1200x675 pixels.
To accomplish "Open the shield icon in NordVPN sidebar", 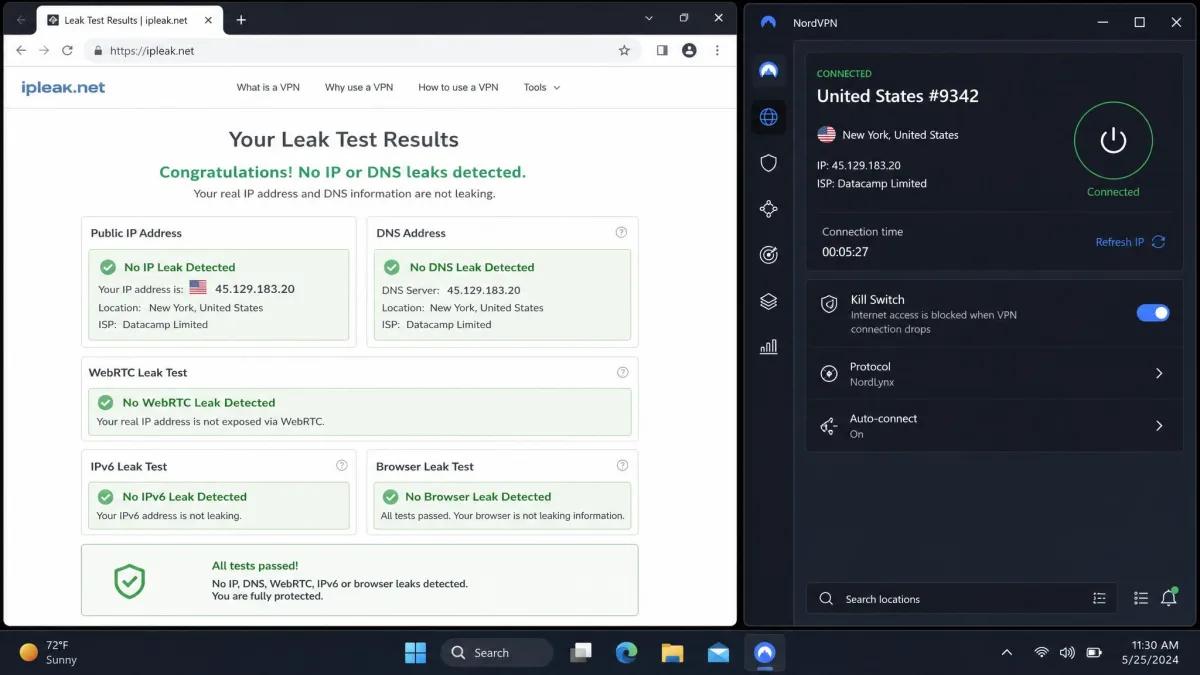I will [768, 163].
